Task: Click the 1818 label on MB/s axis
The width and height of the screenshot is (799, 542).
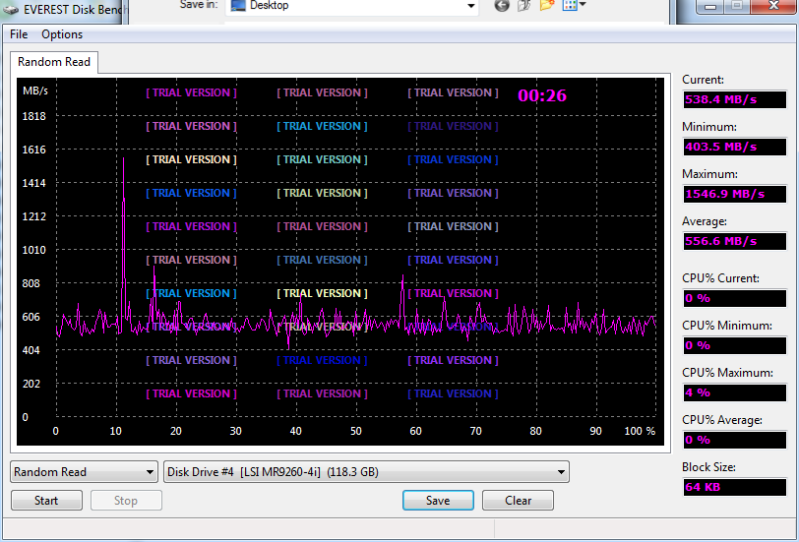Action: (34, 116)
